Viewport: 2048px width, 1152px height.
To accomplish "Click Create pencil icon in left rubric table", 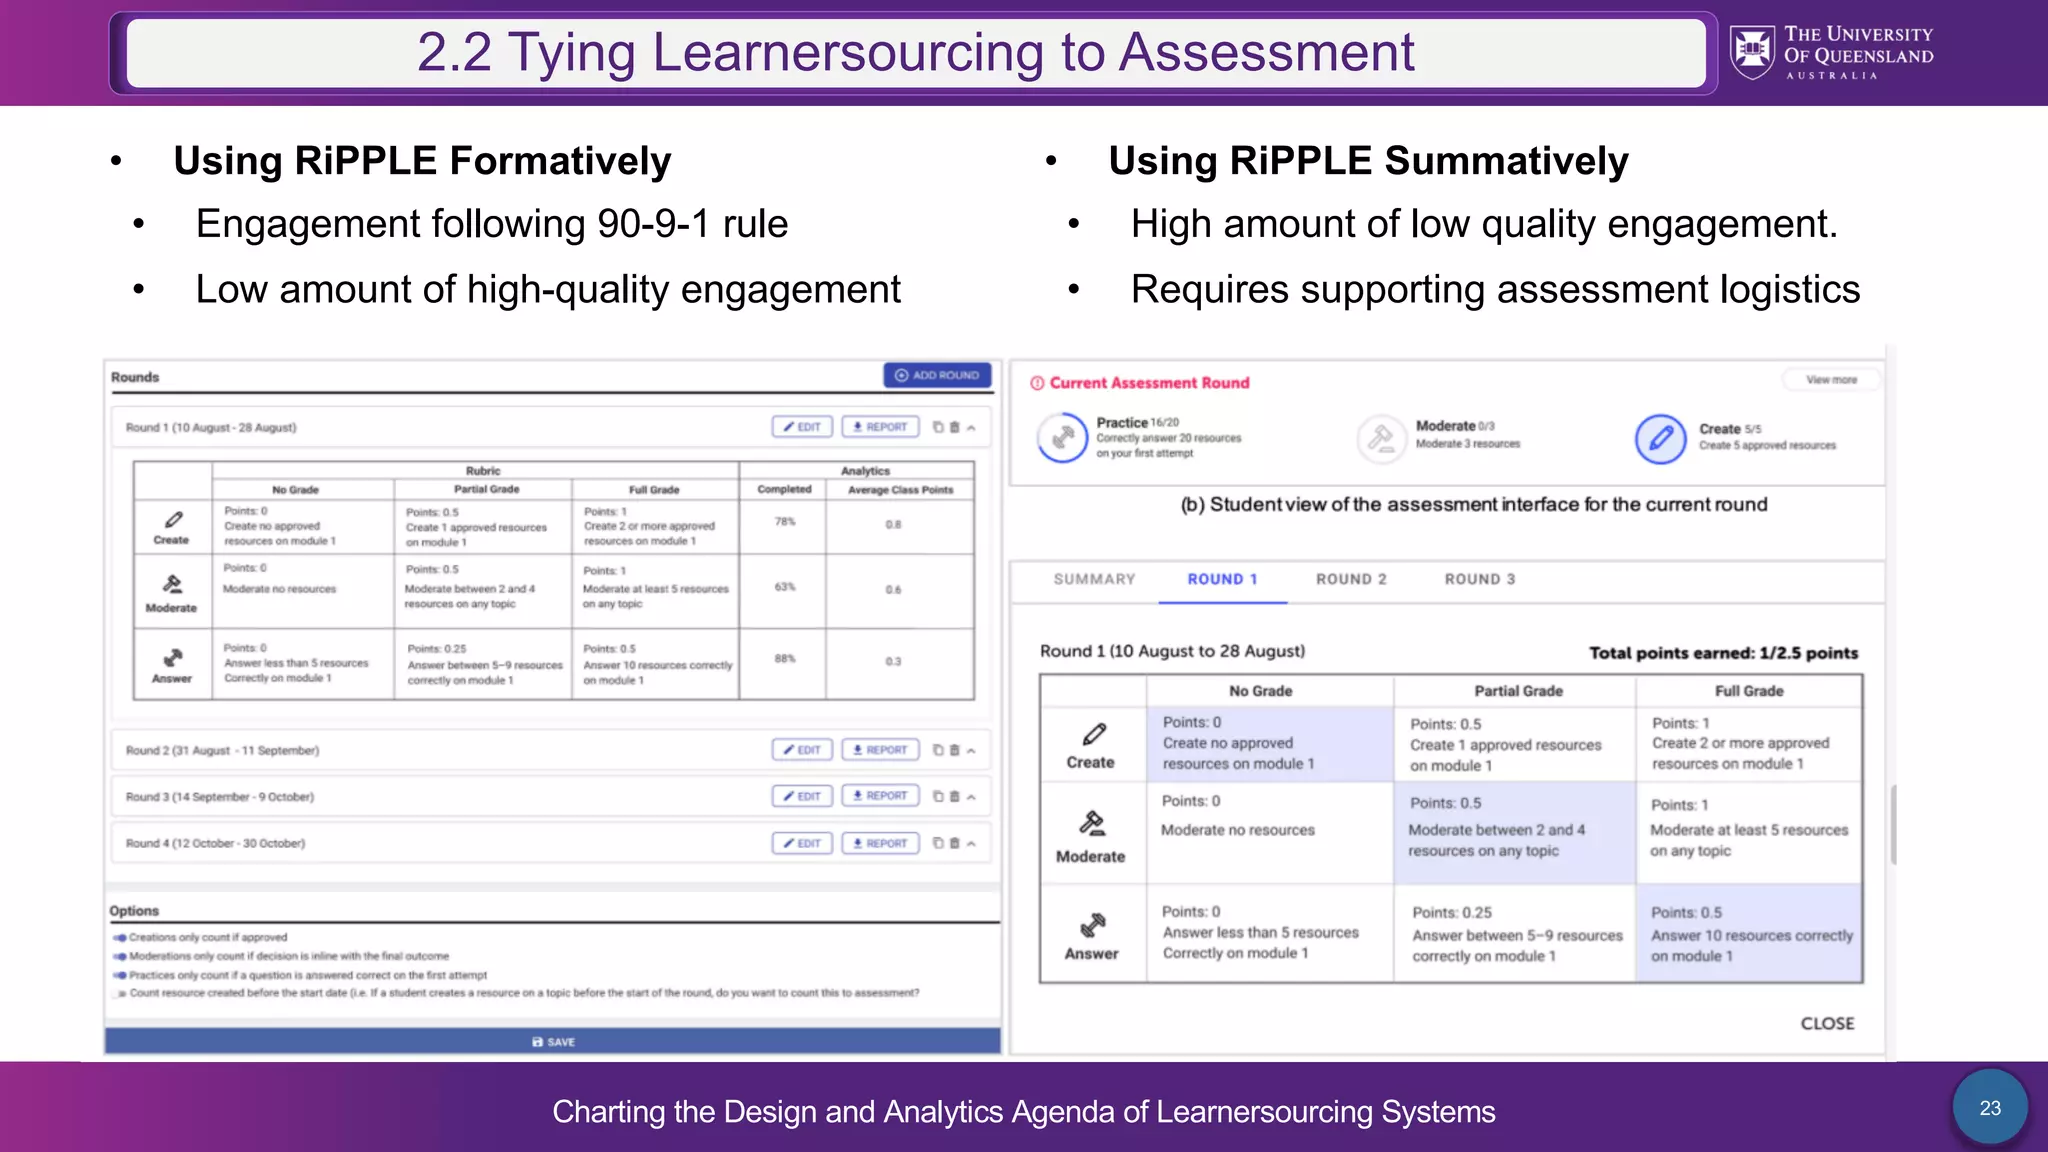I will pyautogui.click(x=173, y=520).
